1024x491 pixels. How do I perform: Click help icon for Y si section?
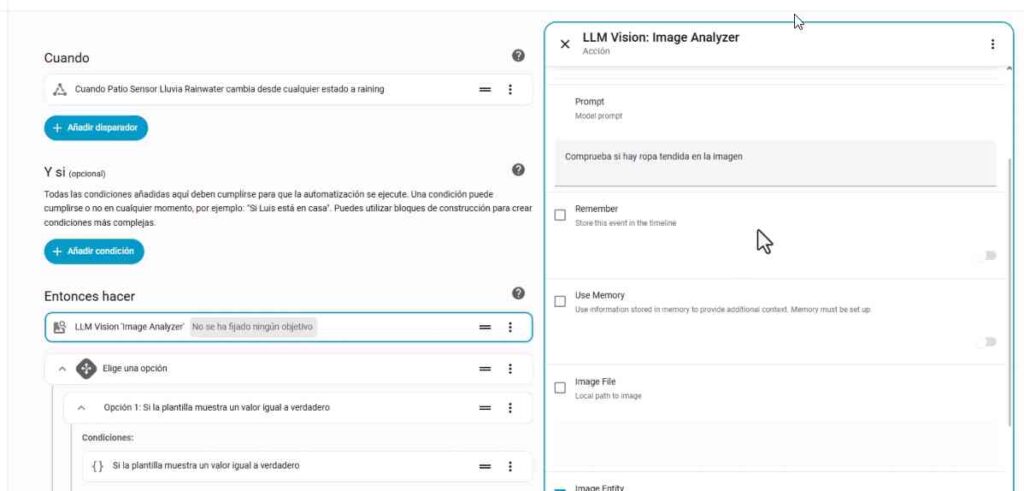pyautogui.click(x=518, y=170)
